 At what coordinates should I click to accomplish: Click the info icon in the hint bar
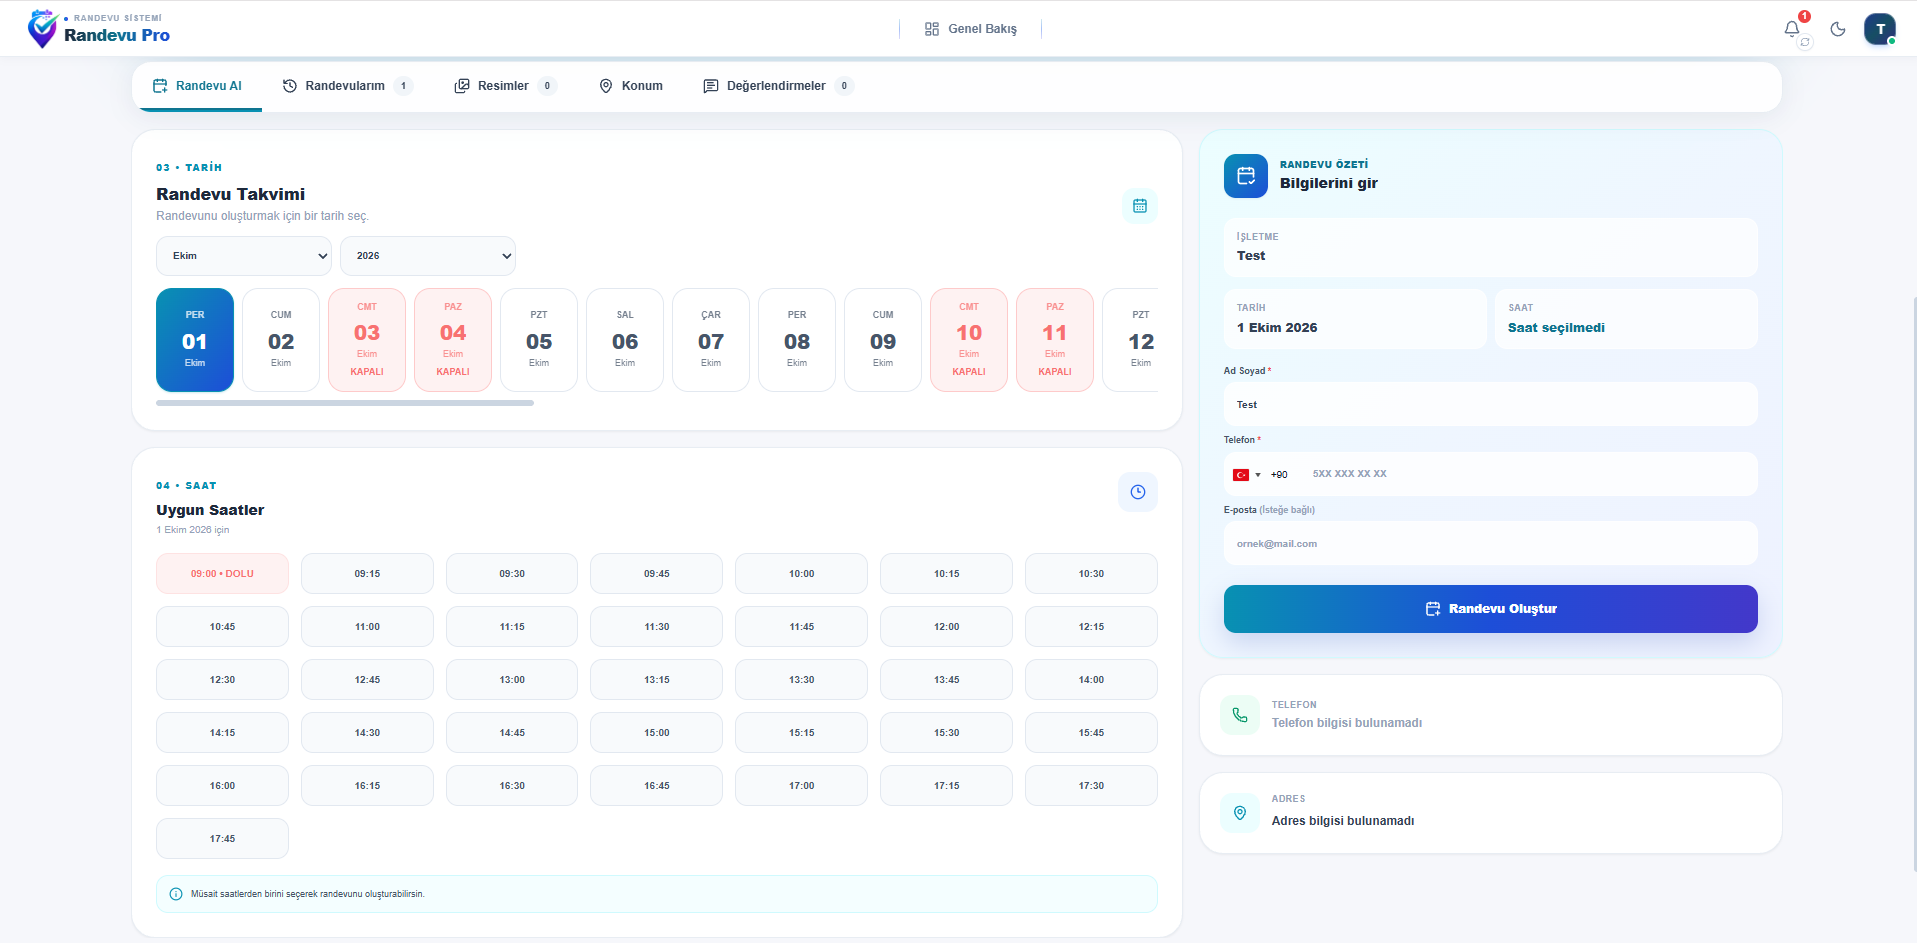[176, 894]
